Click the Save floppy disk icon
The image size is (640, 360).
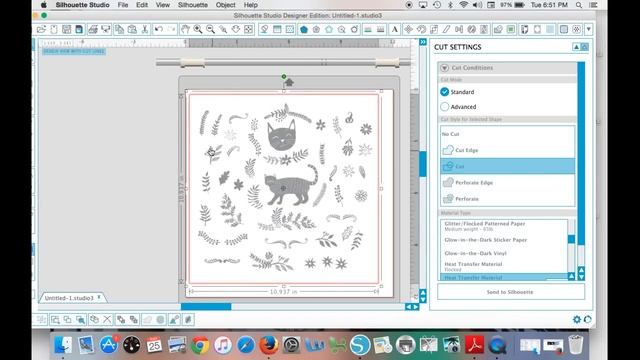[x=67, y=29]
